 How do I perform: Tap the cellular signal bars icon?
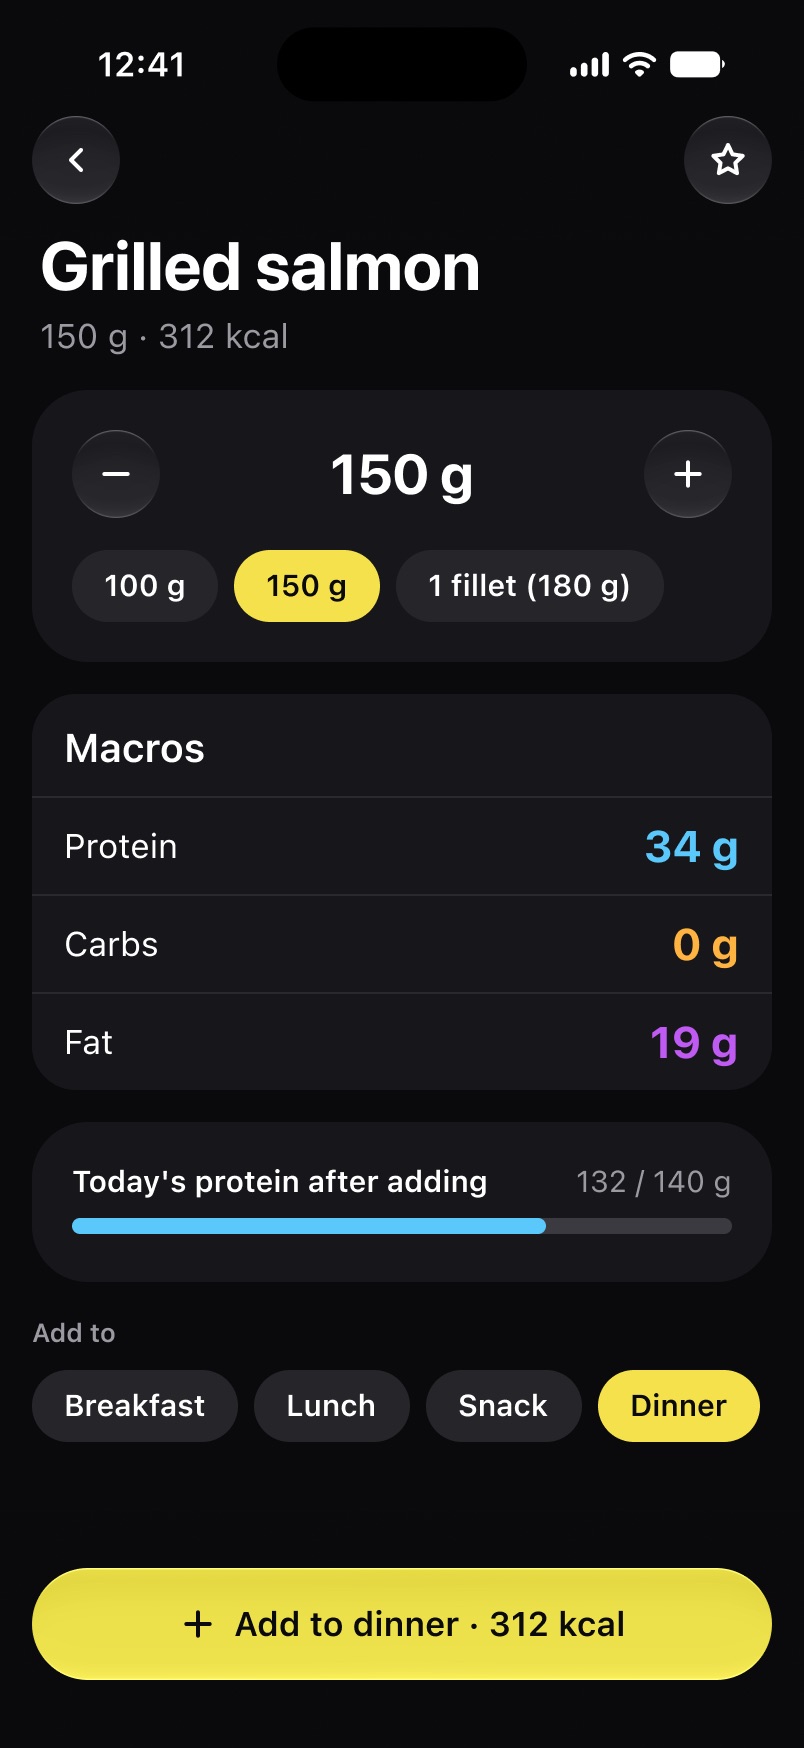[x=589, y=66]
